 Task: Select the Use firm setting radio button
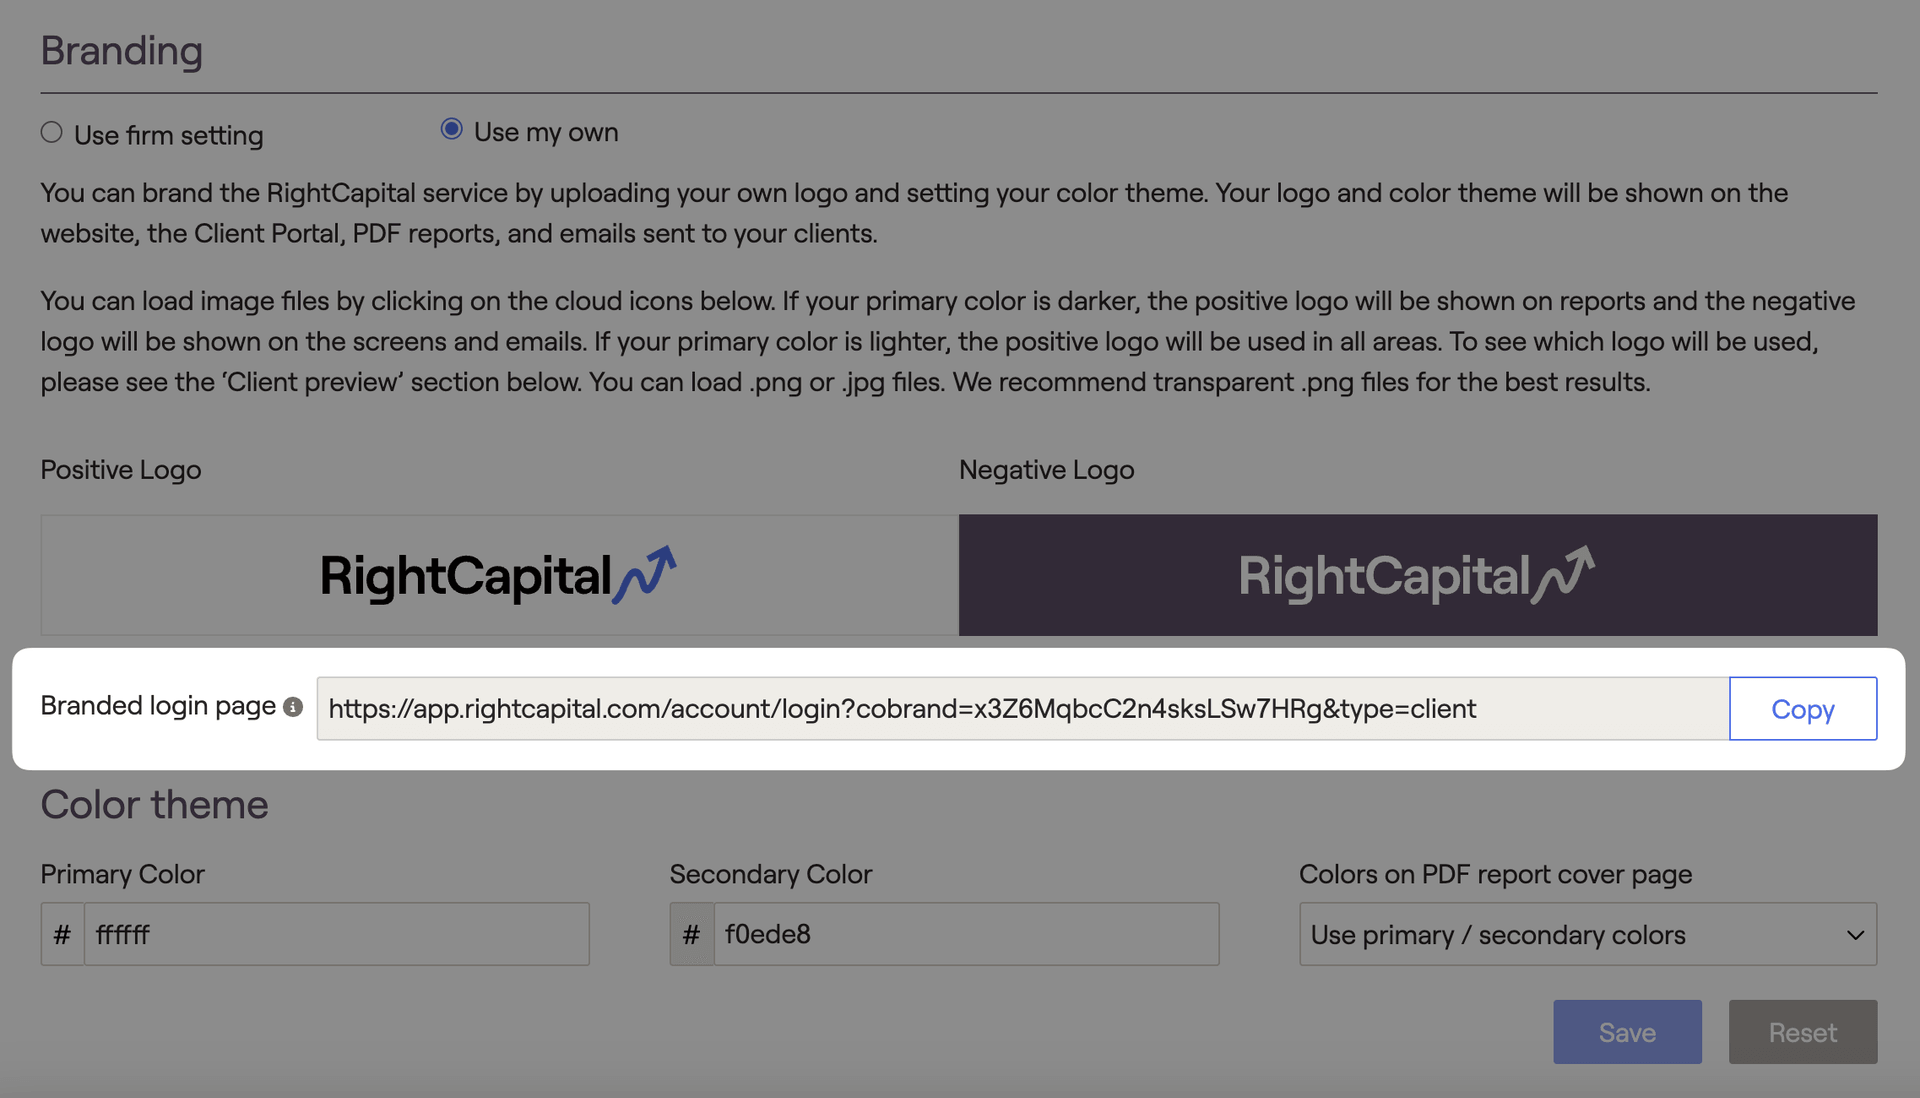[52, 132]
